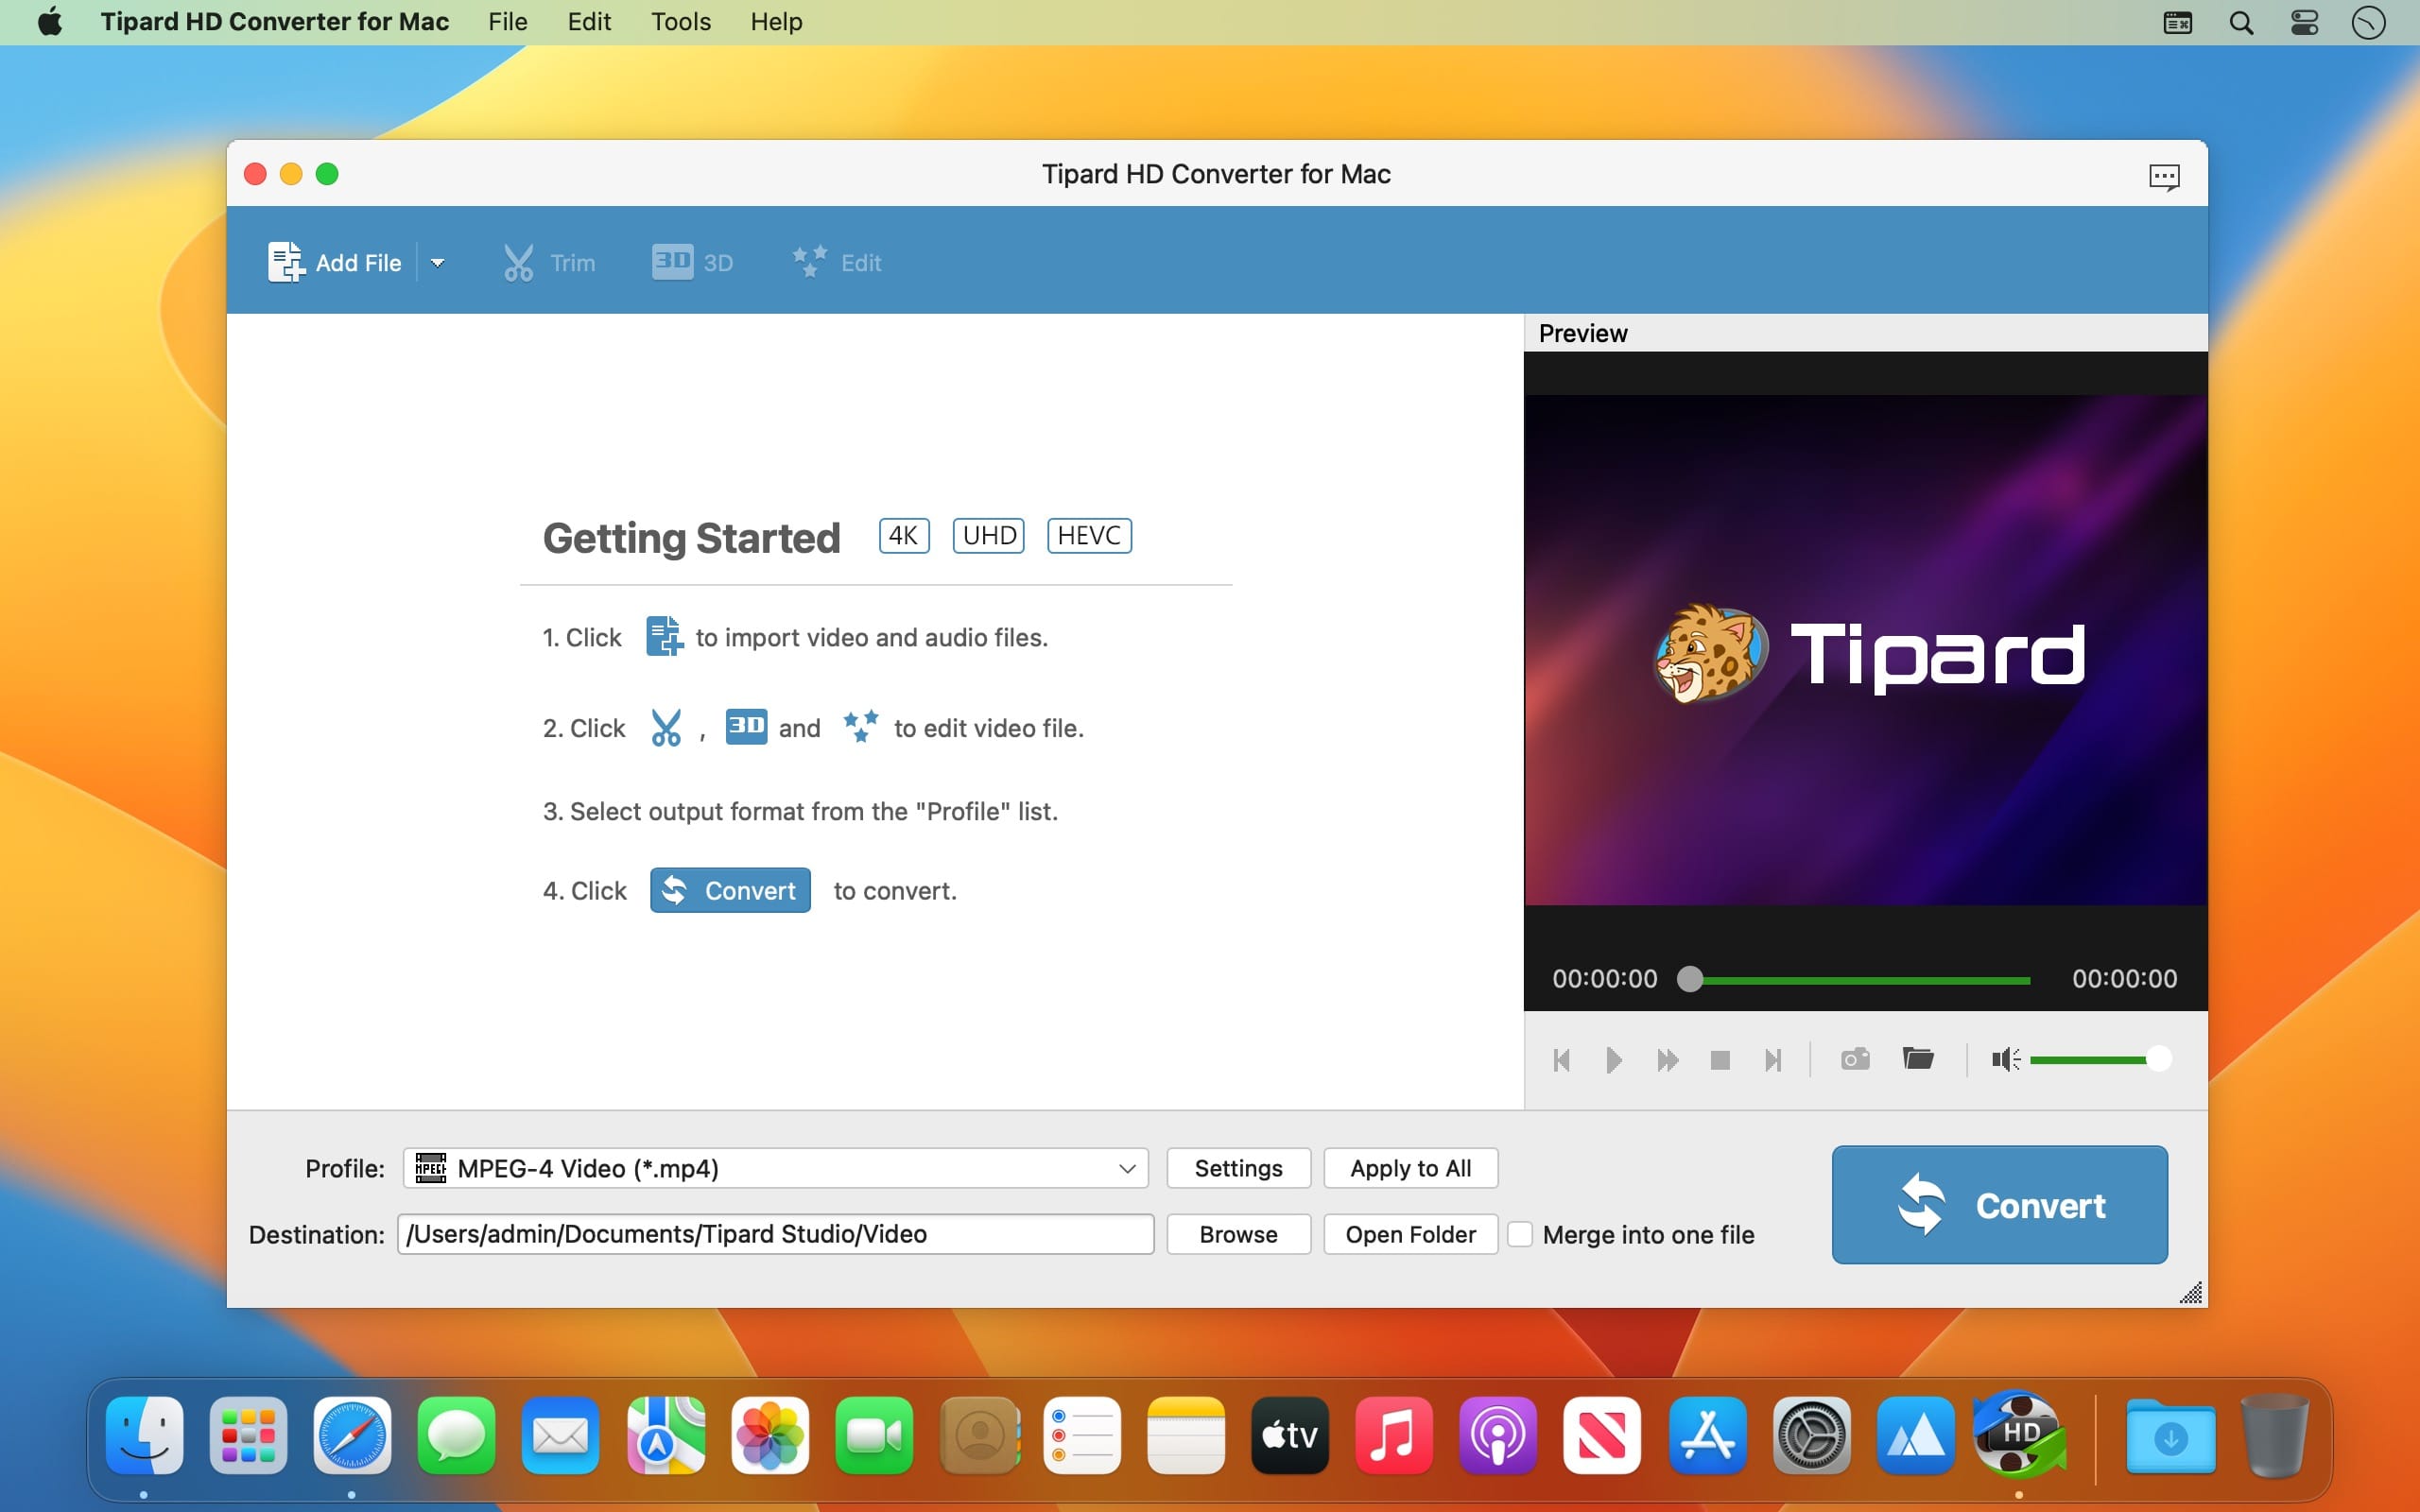The width and height of the screenshot is (2420, 1512).
Task: Click the Tipard preview video area
Action: (1865, 650)
